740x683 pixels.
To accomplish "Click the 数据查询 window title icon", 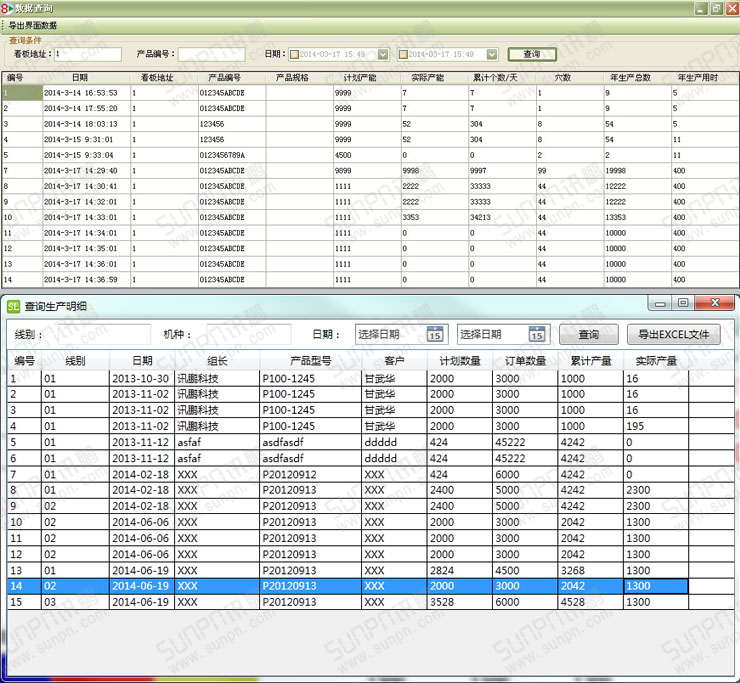I will point(7,8).
